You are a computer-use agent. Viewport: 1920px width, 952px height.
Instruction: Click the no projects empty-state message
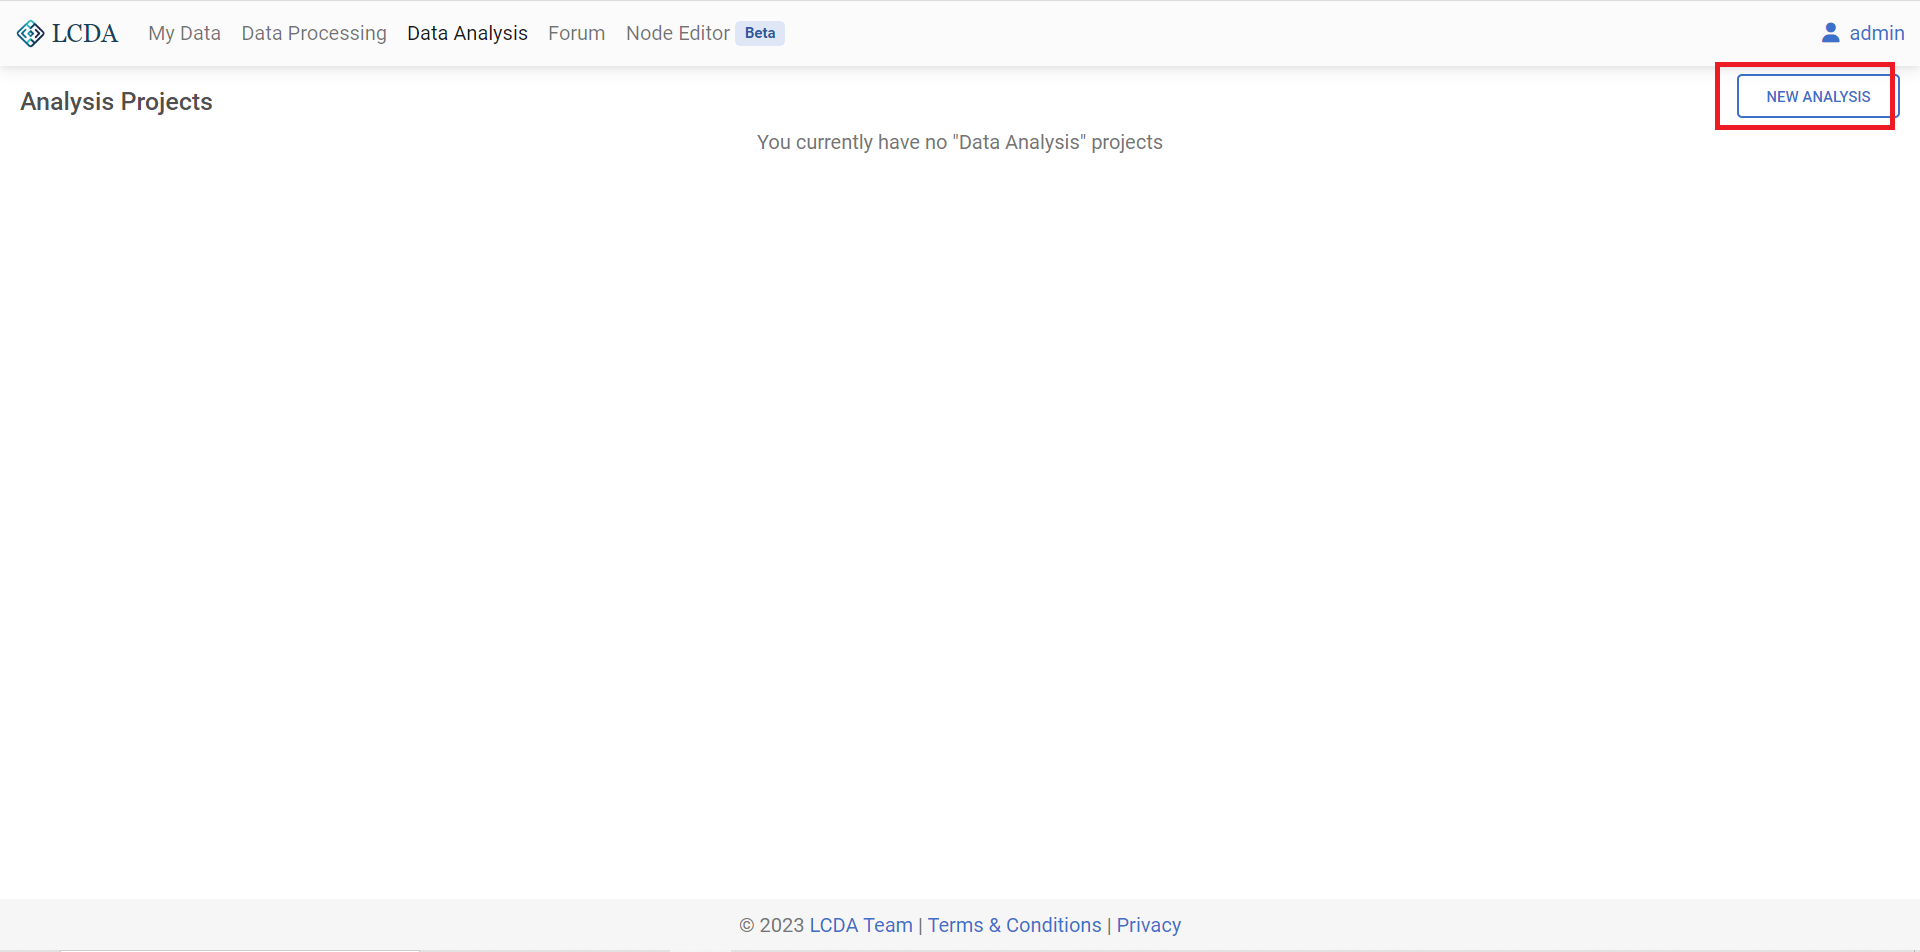point(959,142)
